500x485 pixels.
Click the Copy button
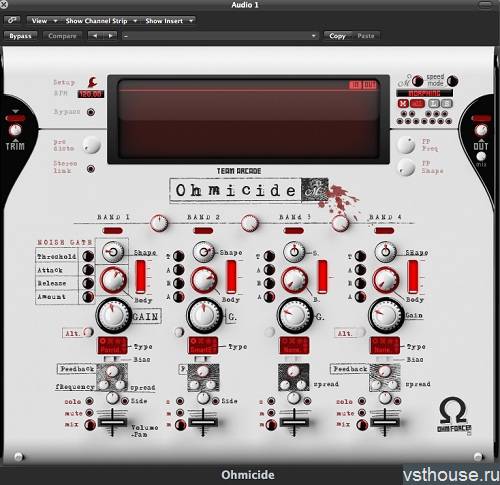click(337, 36)
